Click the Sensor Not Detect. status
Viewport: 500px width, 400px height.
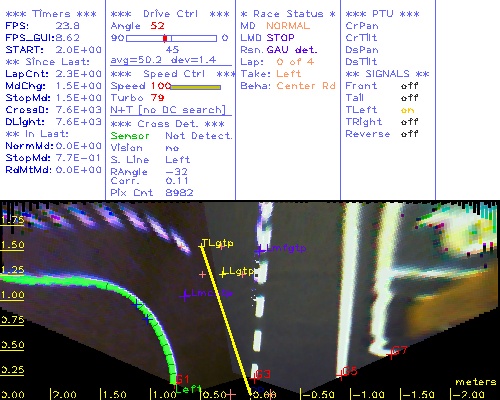[171, 136]
